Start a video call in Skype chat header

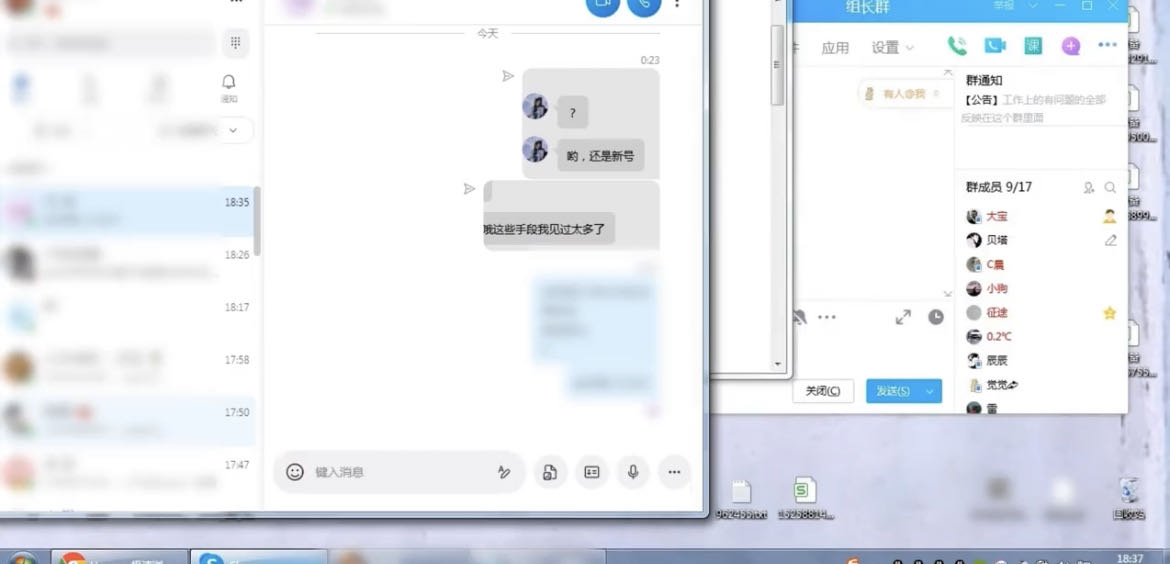tap(603, 4)
